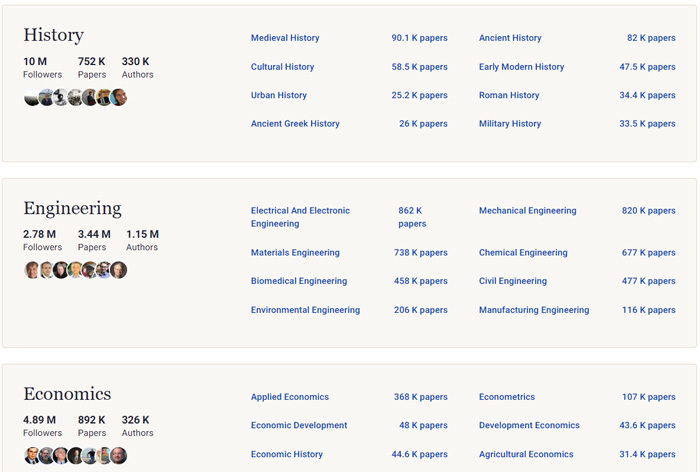Click the 477 K papers count
This screenshot has width=700, height=472.
click(x=648, y=281)
